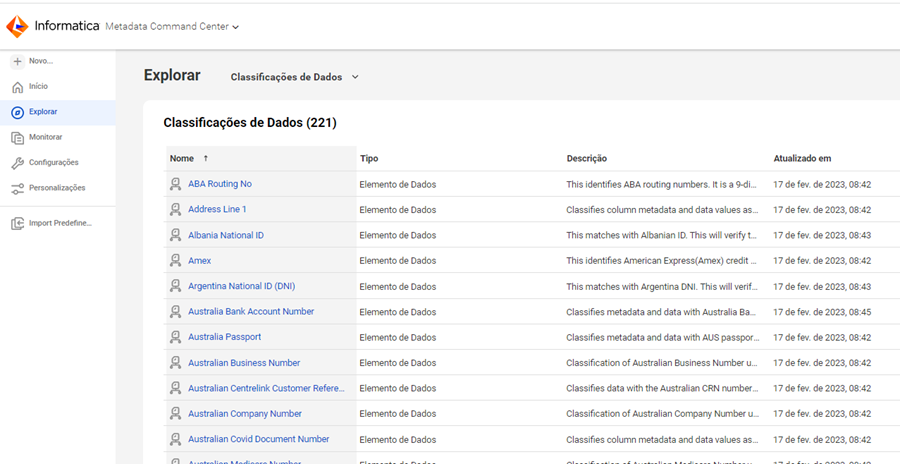The width and height of the screenshot is (900, 464).
Task: Click the Configurações wrench icon
Action: click(x=18, y=163)
